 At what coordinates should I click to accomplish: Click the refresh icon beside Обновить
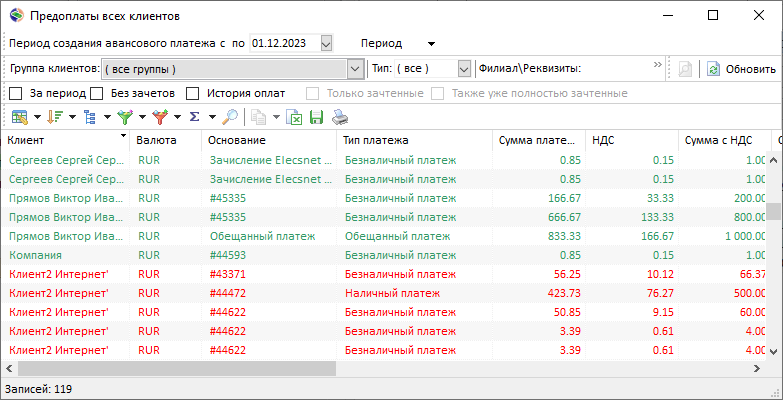714,69
